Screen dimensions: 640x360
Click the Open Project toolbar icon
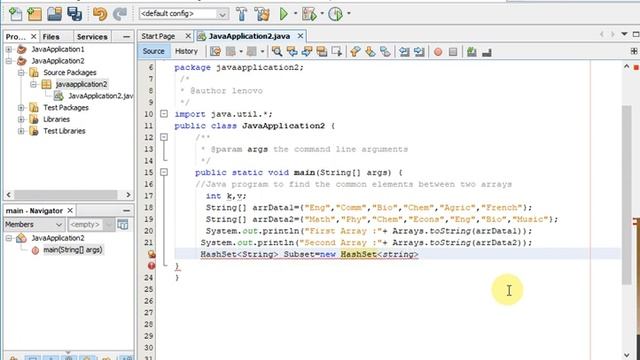(55, 14)
